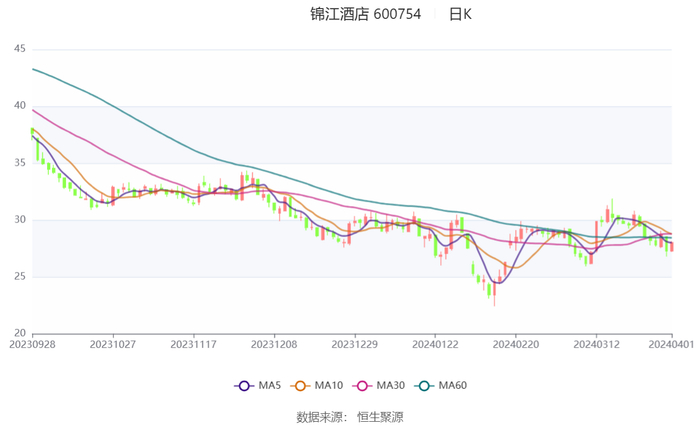Click the 20231229 date on the axis
Image resolution: width=700 pixels, height=426 pixels.
point(355,343)
